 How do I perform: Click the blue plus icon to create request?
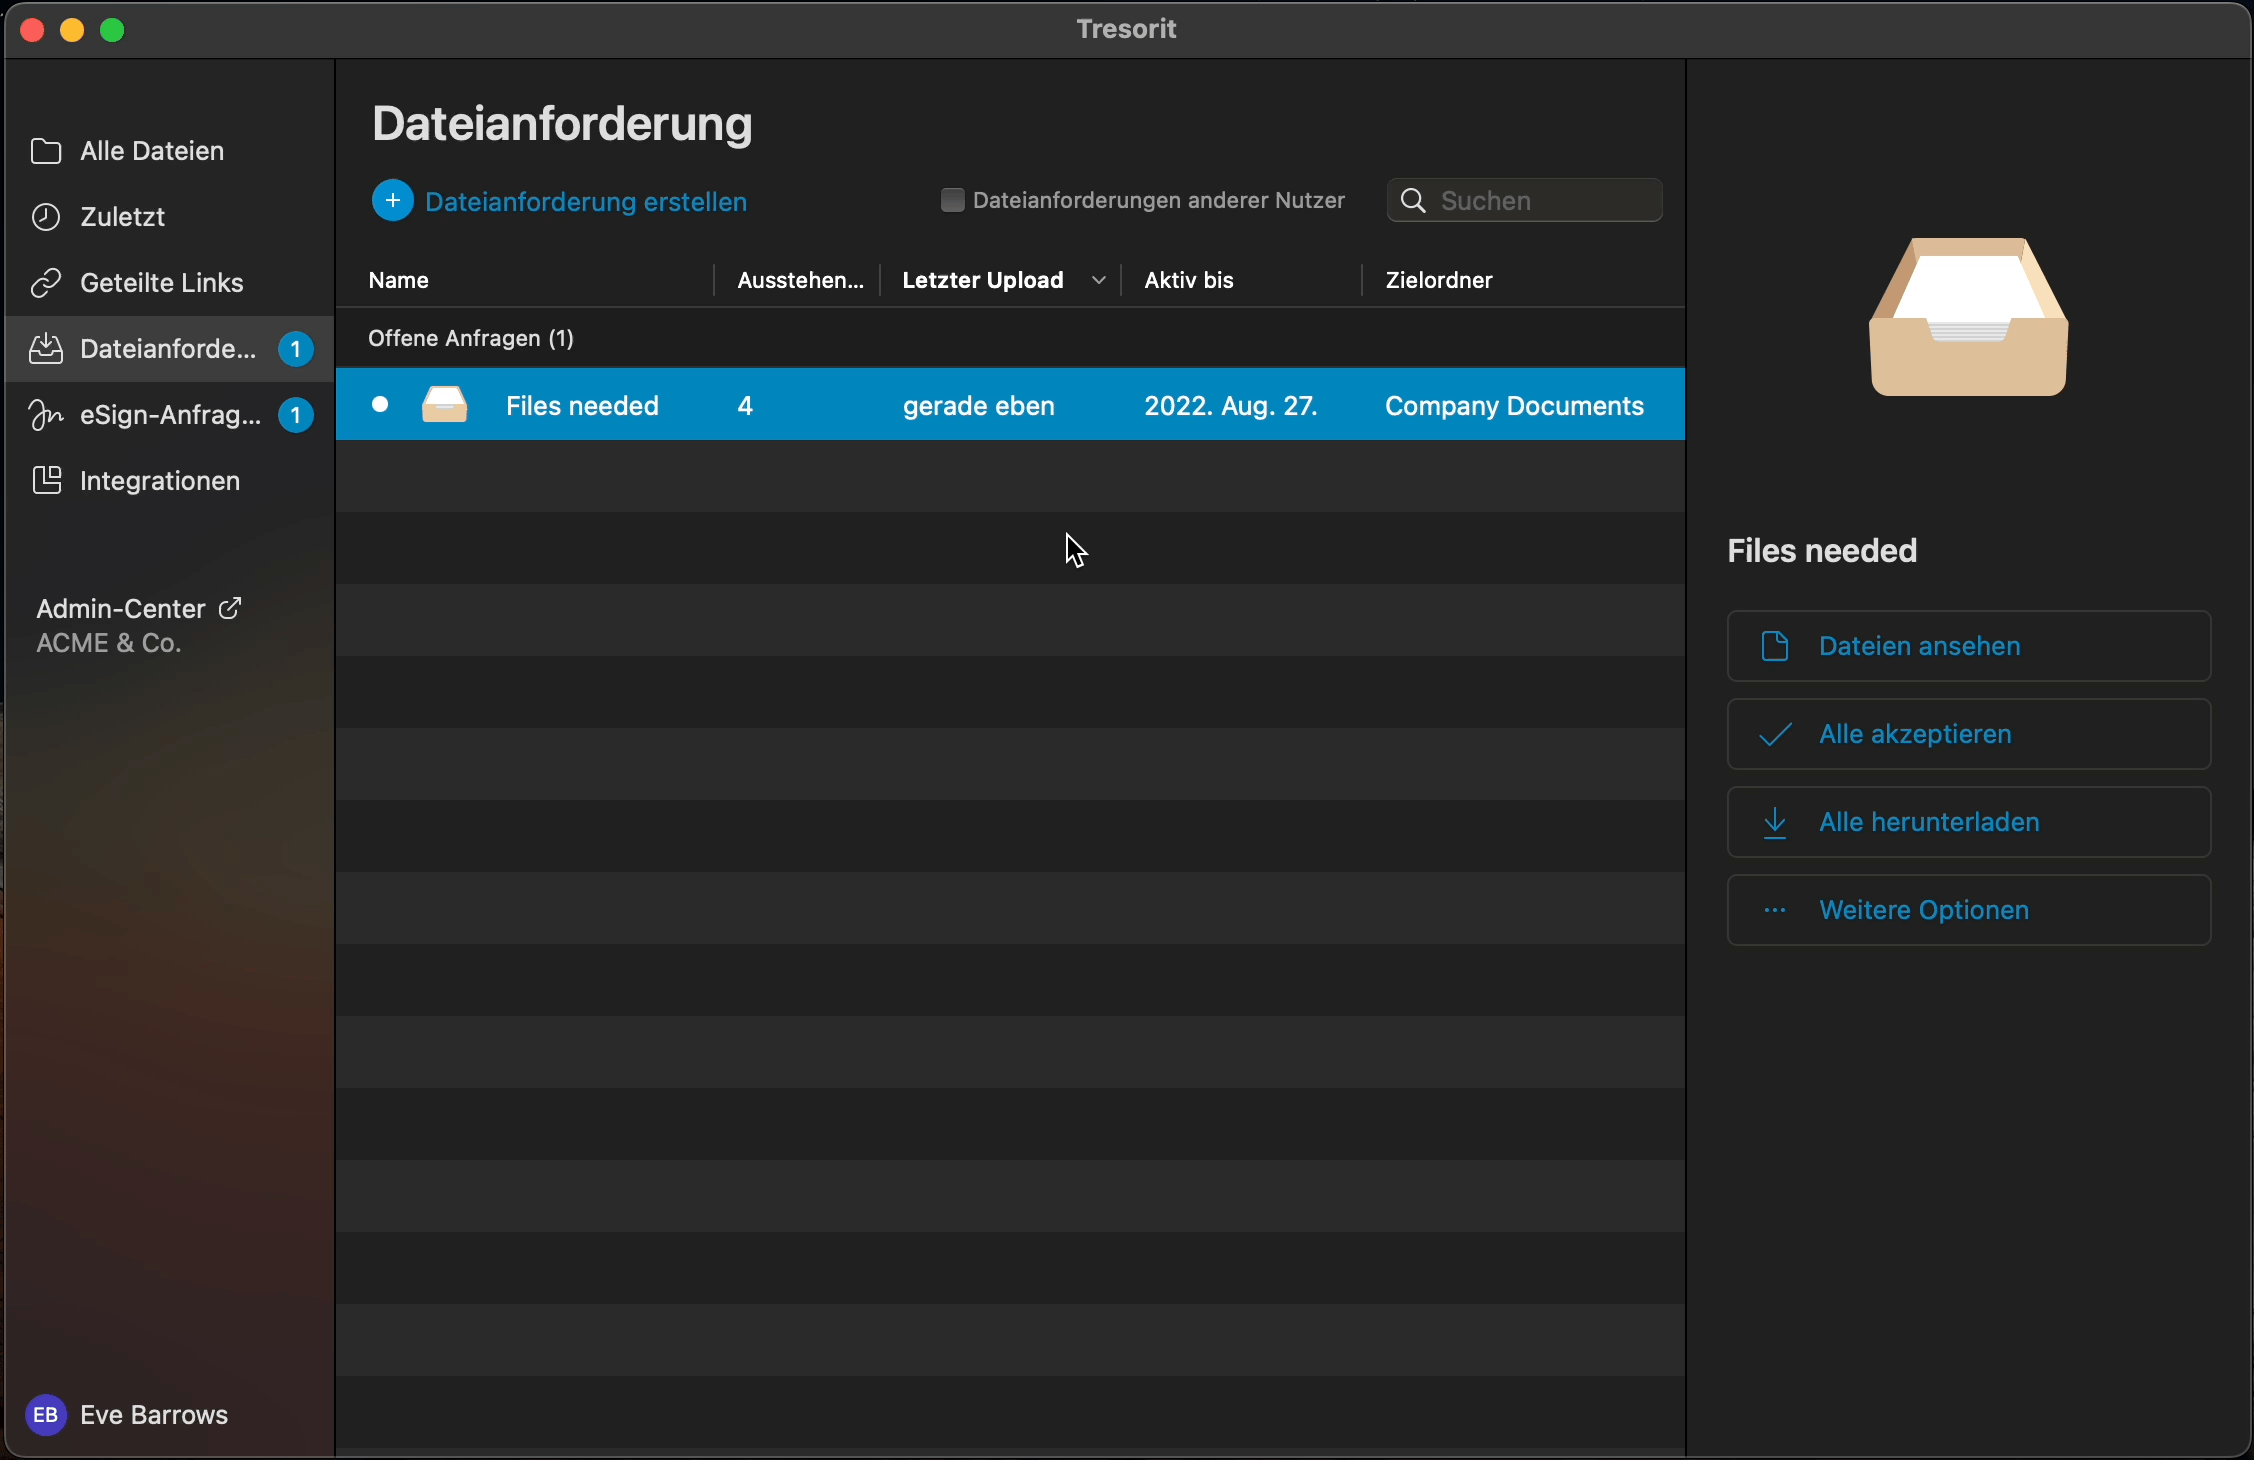point(393,201)
